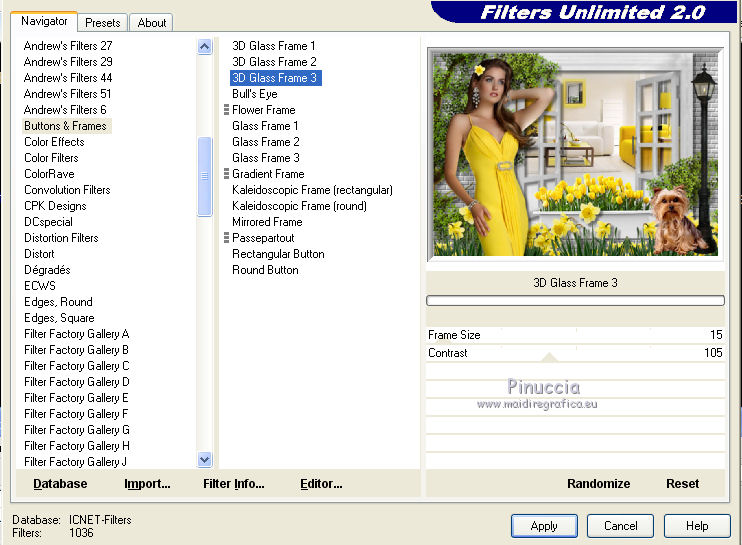This screenshot has width=742, height=545.
Task: Select the Dégradés category
Action: (x=47, y=270)
